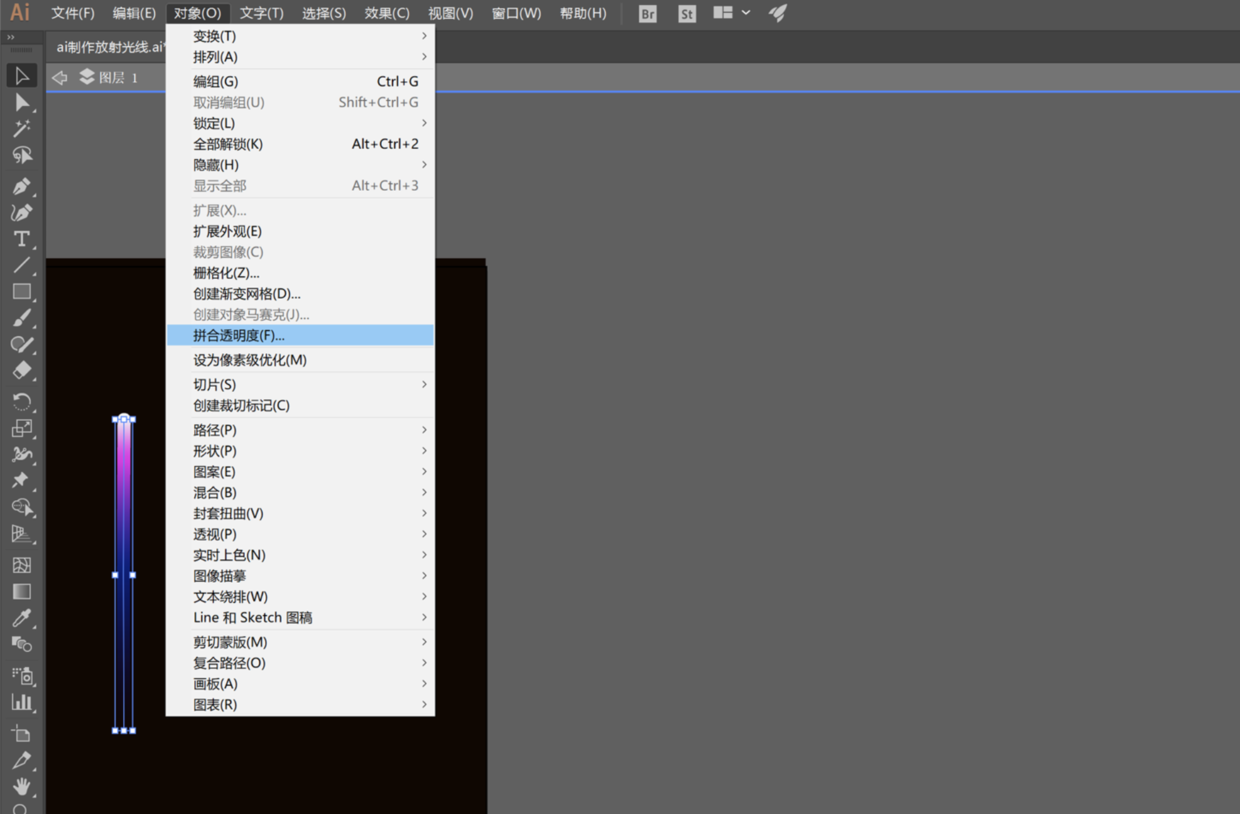
Task: Expand the arrange documents dropdown arrow
Action: click(746, 13)
